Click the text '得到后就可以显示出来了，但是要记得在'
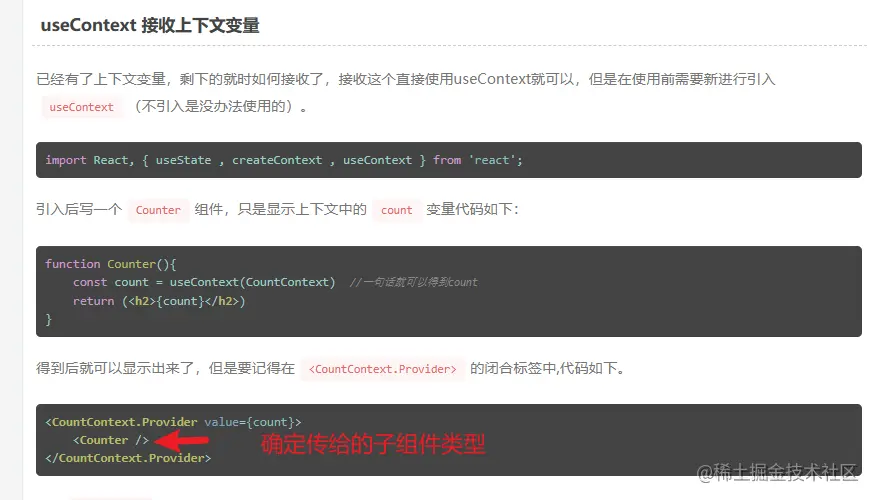 [165, 368]
